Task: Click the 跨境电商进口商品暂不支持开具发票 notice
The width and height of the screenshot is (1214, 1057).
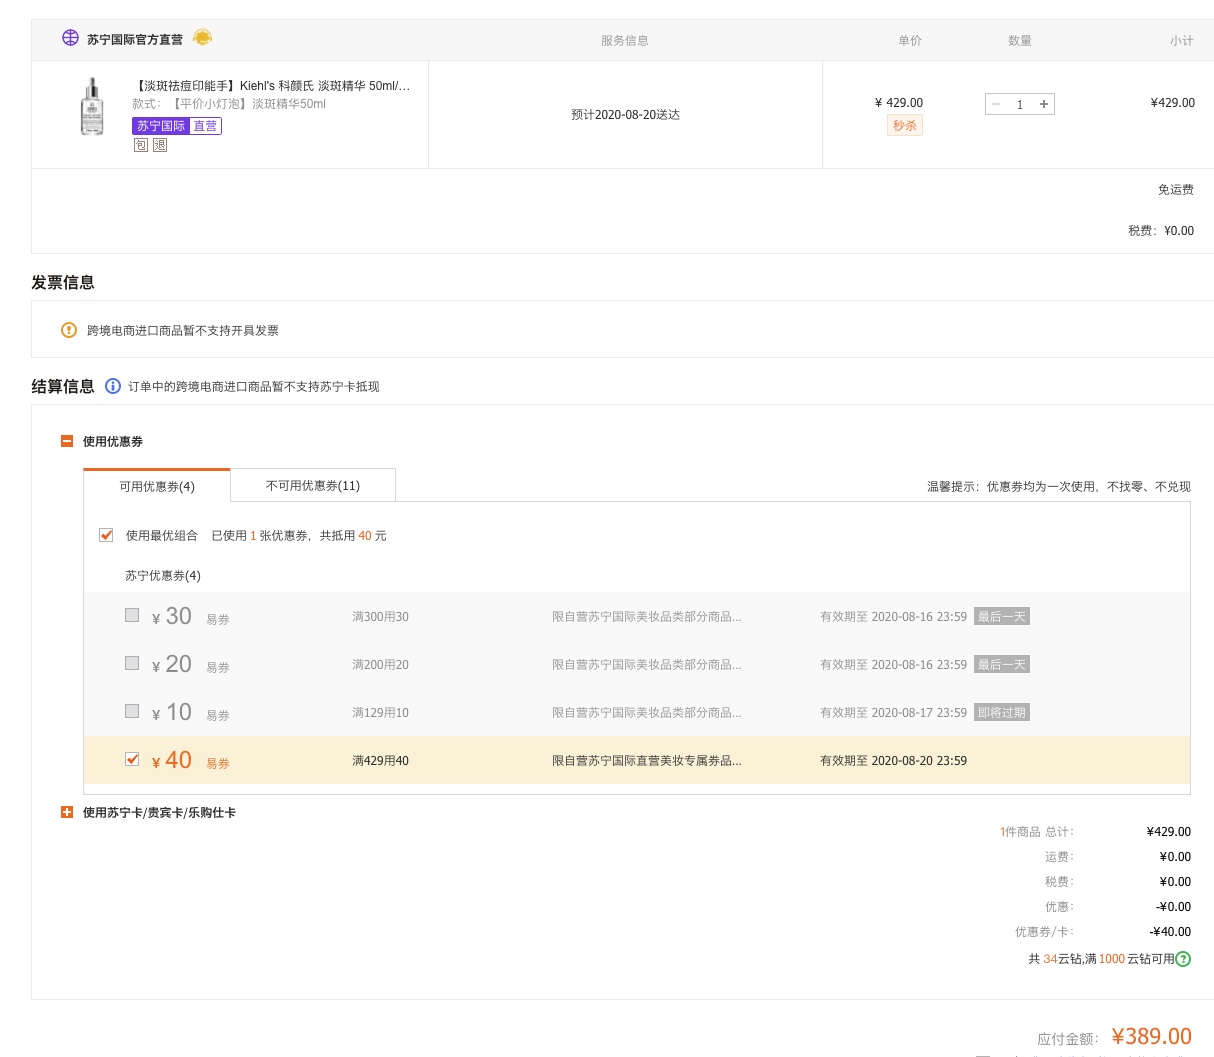Action: pos(183,331)
